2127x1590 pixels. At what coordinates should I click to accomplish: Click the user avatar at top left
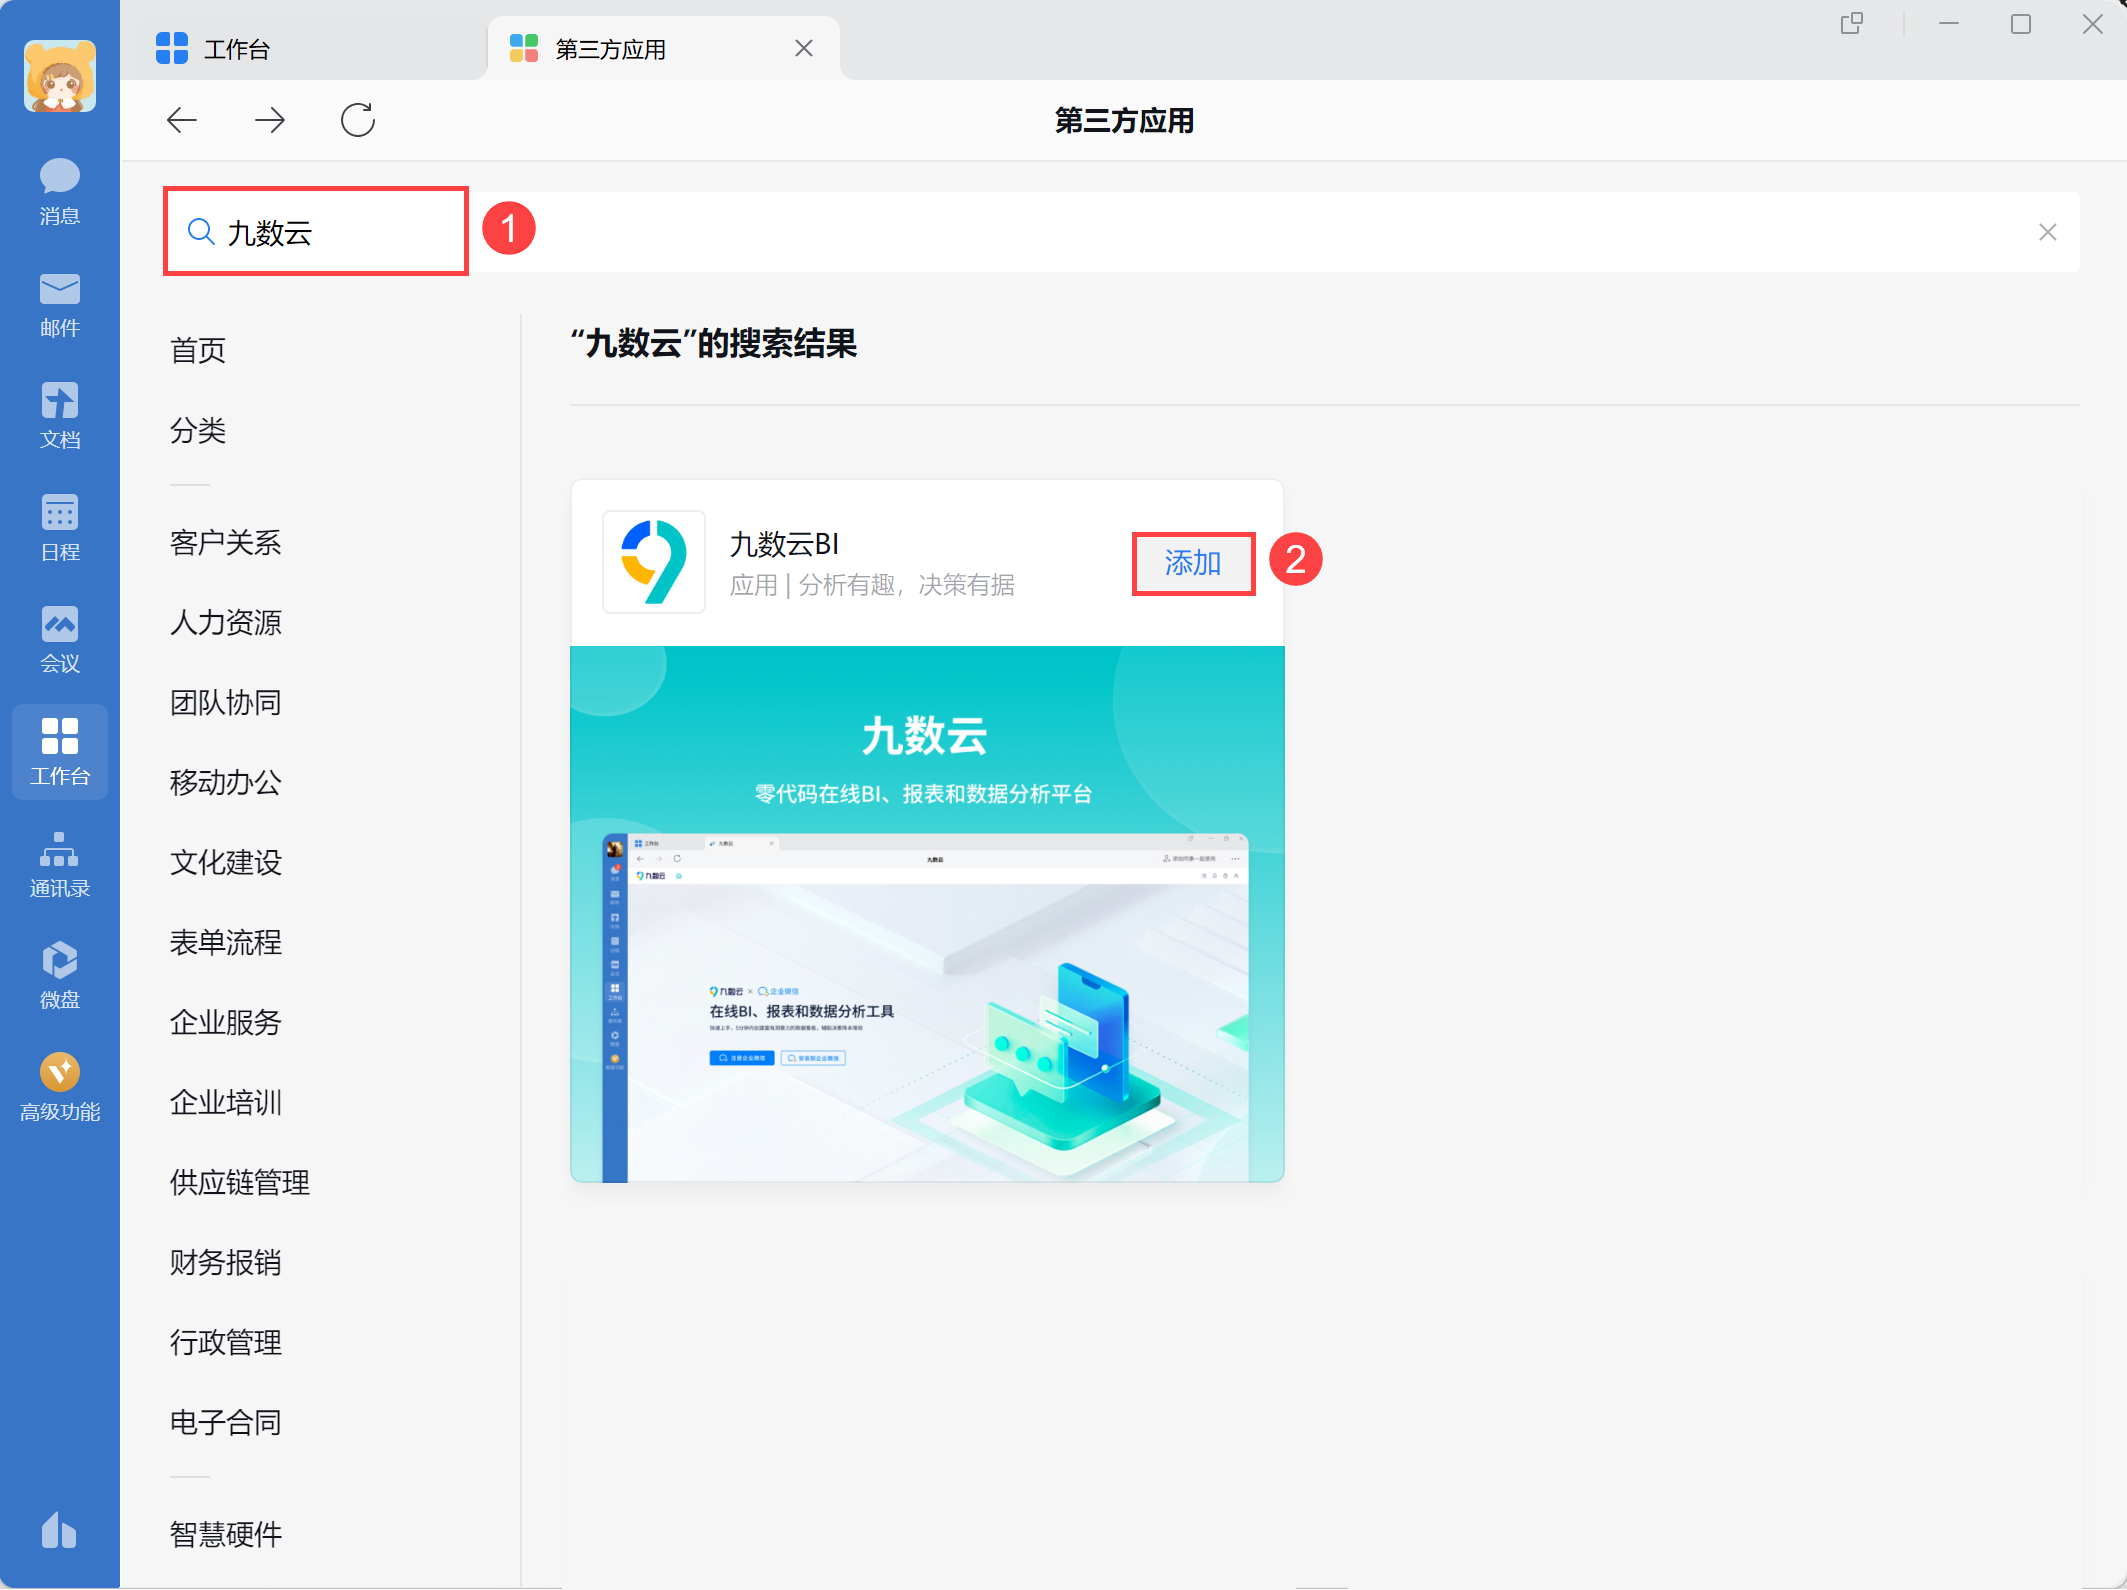click(x=60, y=75)
